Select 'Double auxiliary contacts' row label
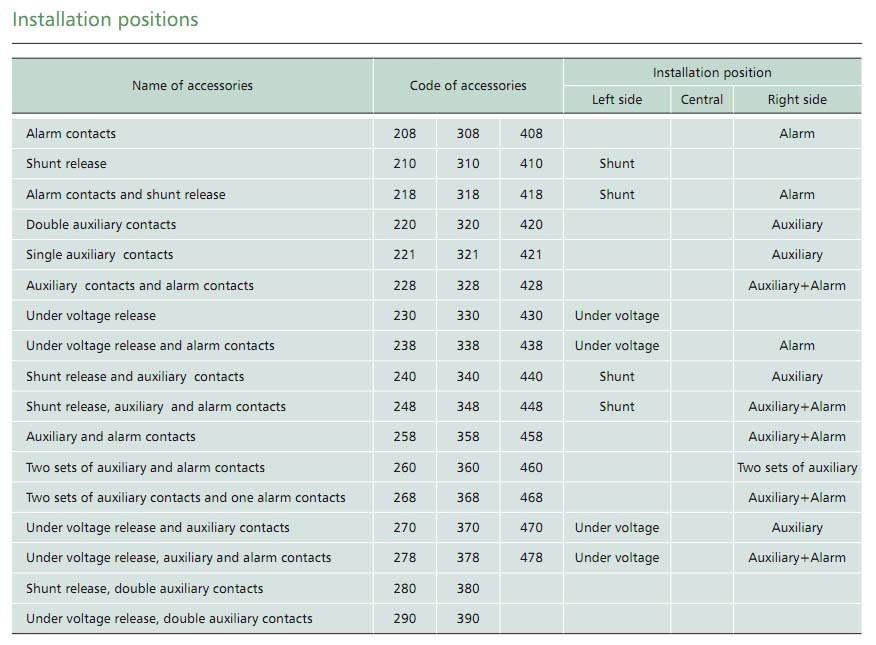Viewport: 876px width, 645px height. click(x=101, y=224)
